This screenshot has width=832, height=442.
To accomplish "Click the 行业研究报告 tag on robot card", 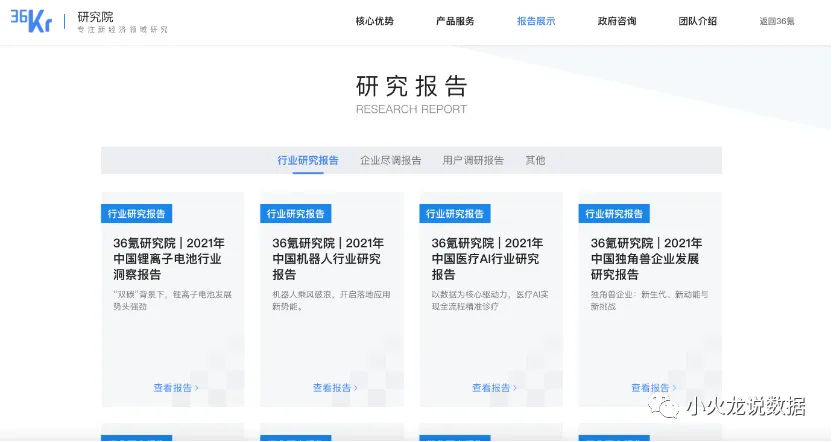I will 296,214.
